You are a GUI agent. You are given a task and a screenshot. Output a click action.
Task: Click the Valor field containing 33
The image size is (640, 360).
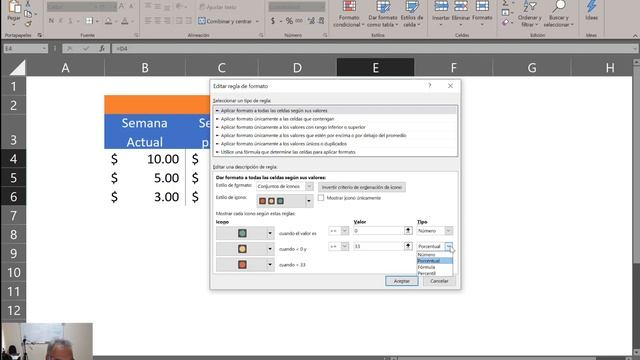378,246
